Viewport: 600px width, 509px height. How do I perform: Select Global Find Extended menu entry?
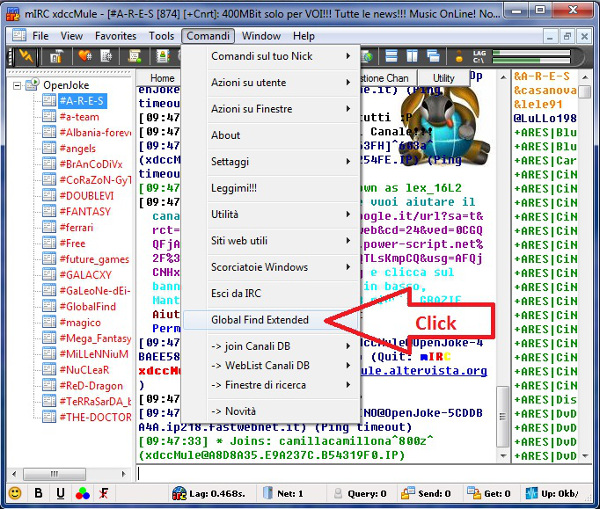[x=260, y=320]
